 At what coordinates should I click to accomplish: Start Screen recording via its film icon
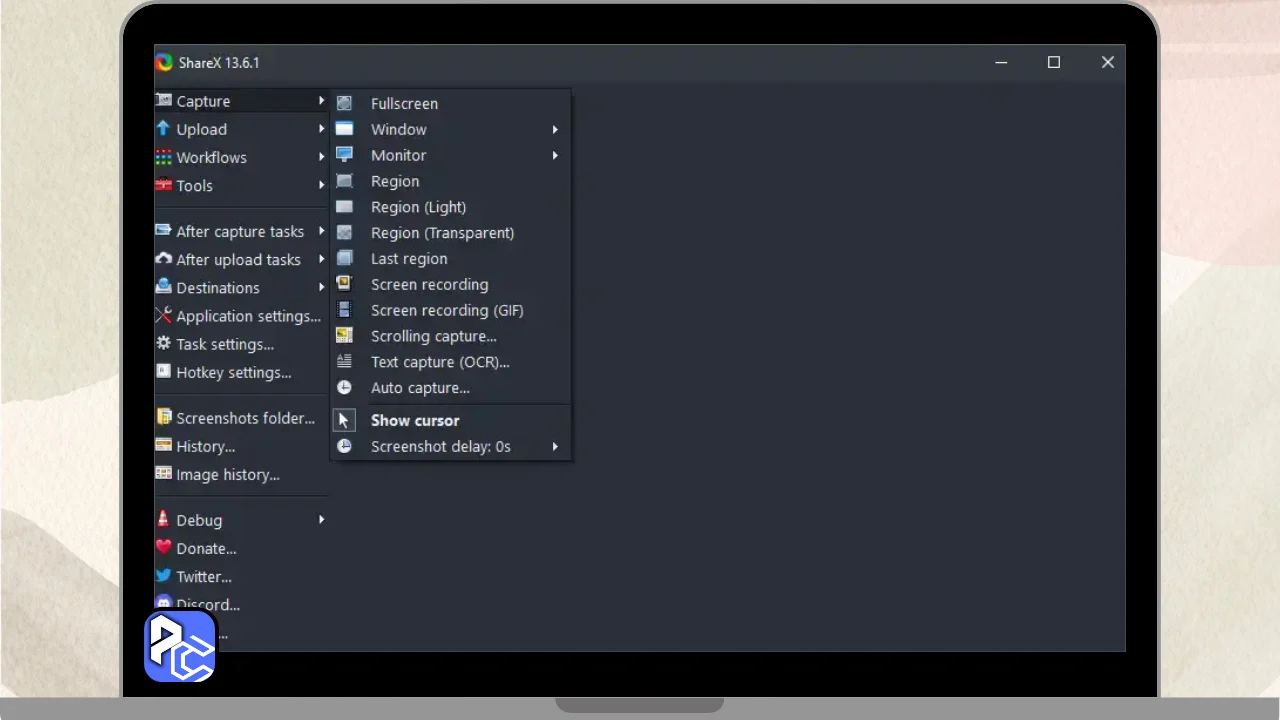click(x=344, y=284)
